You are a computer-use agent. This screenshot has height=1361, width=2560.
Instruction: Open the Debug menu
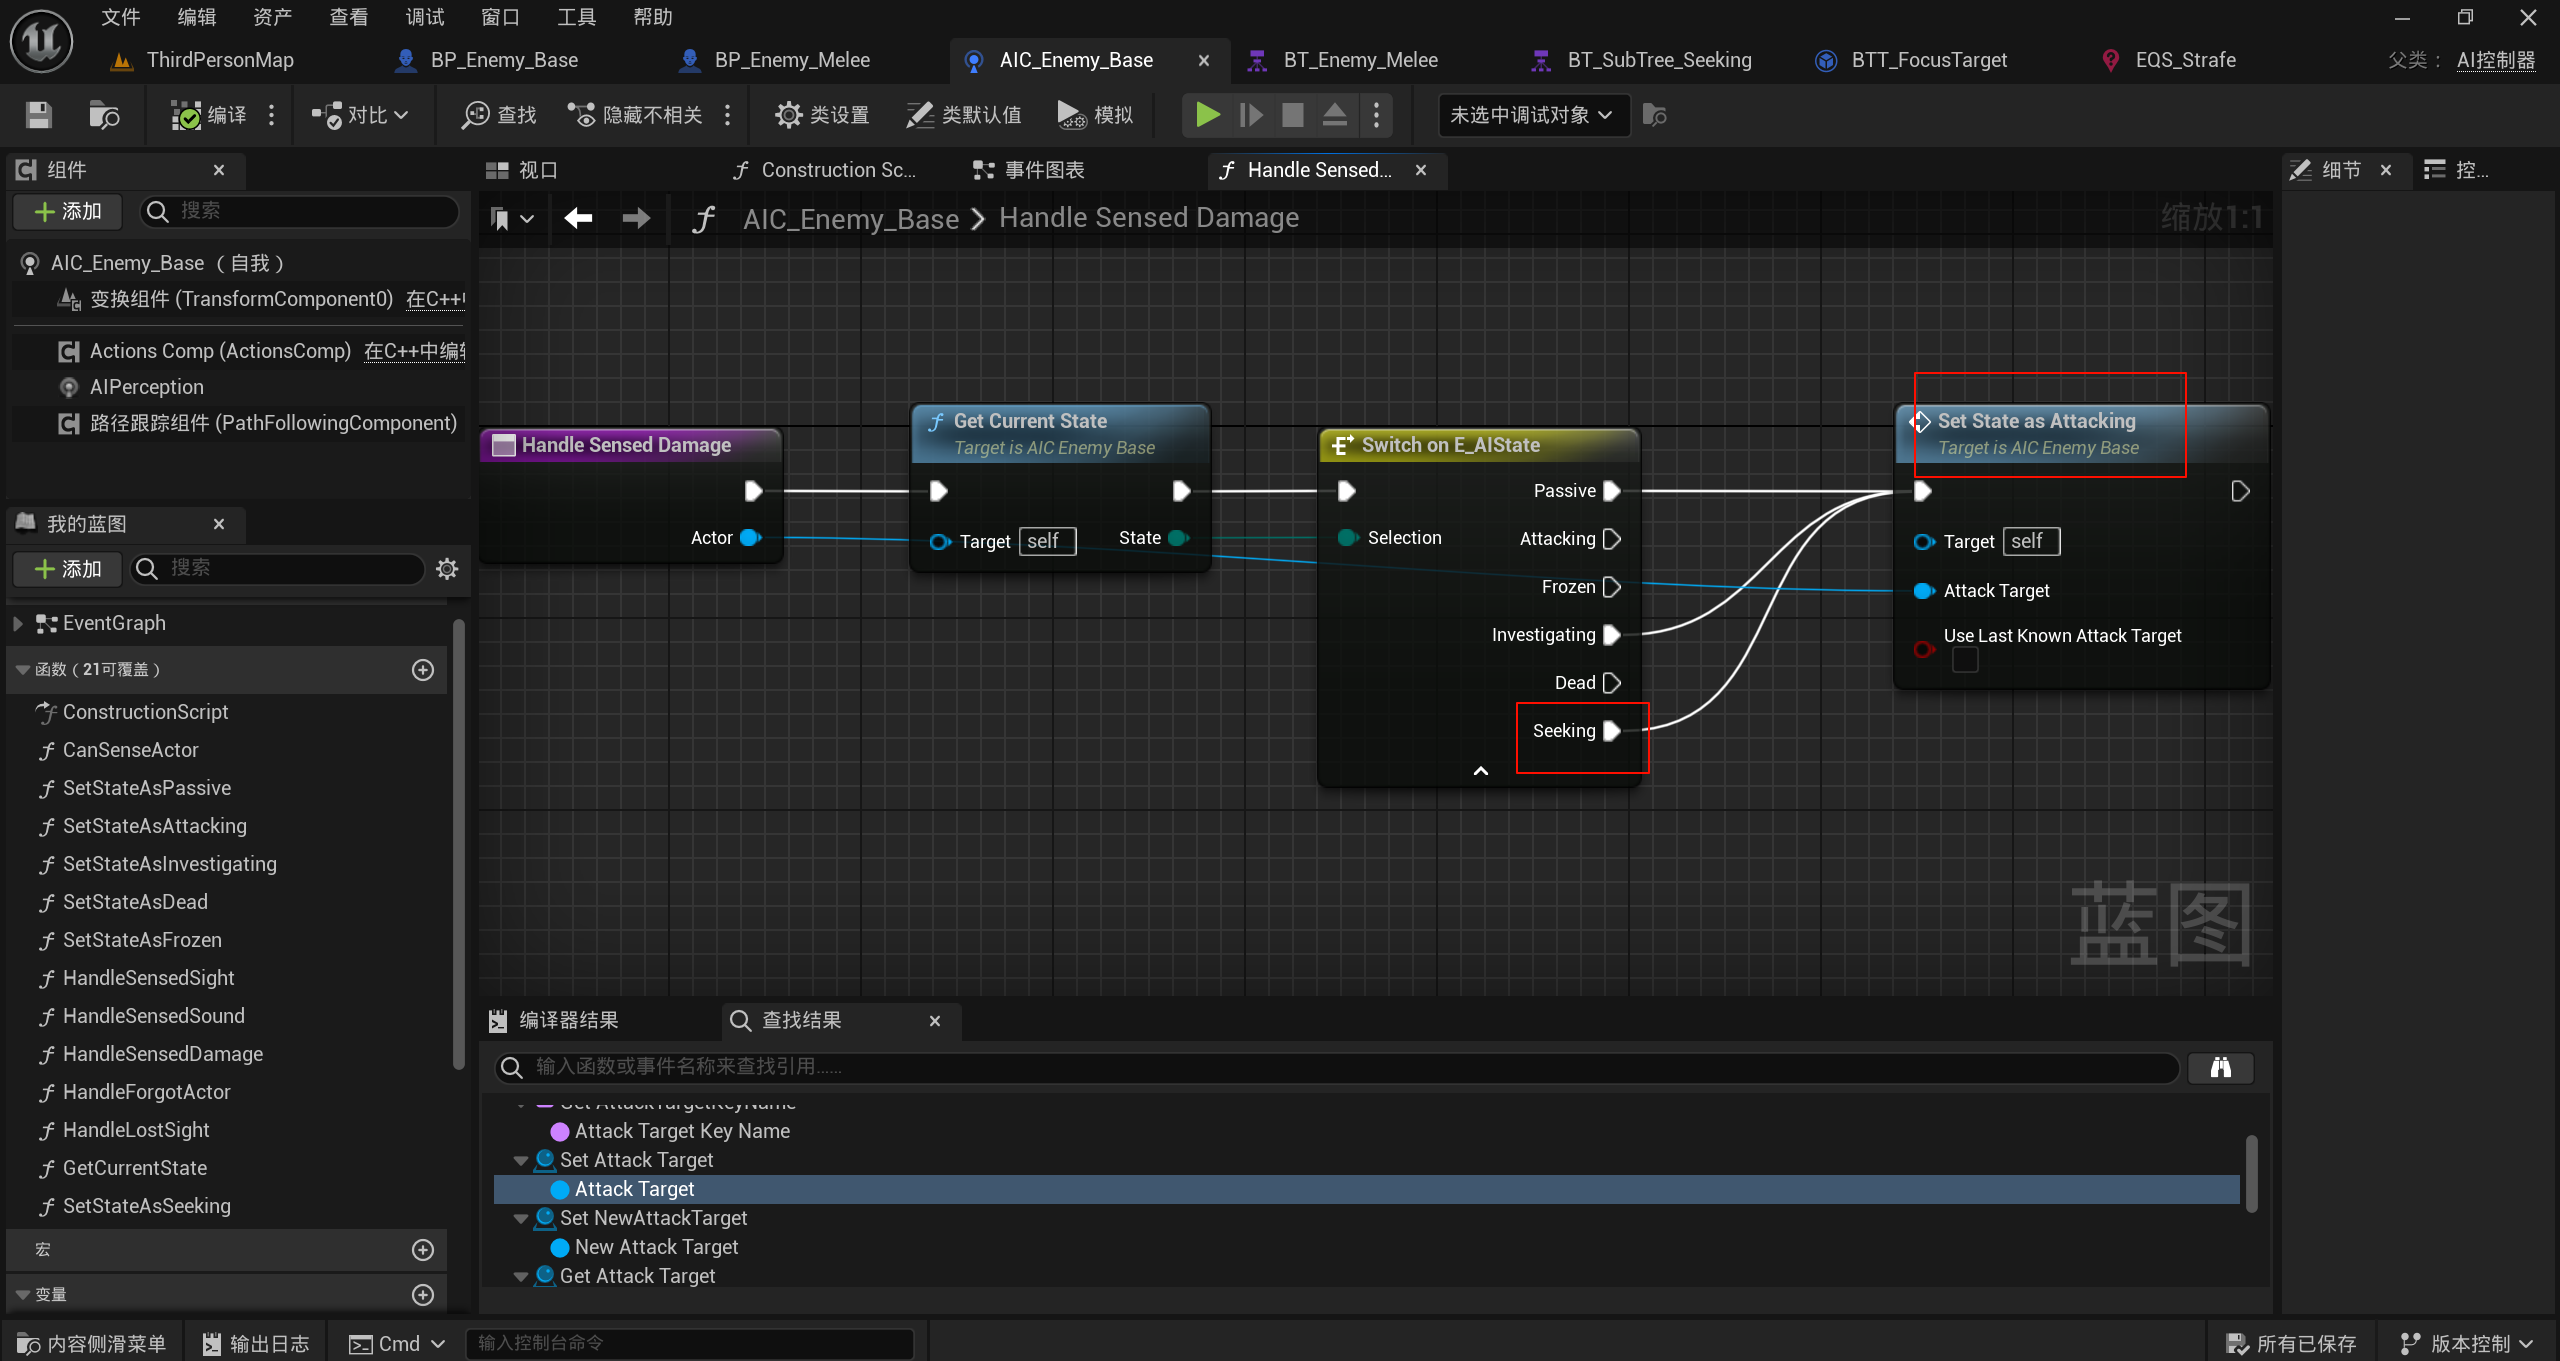[424, 17]
